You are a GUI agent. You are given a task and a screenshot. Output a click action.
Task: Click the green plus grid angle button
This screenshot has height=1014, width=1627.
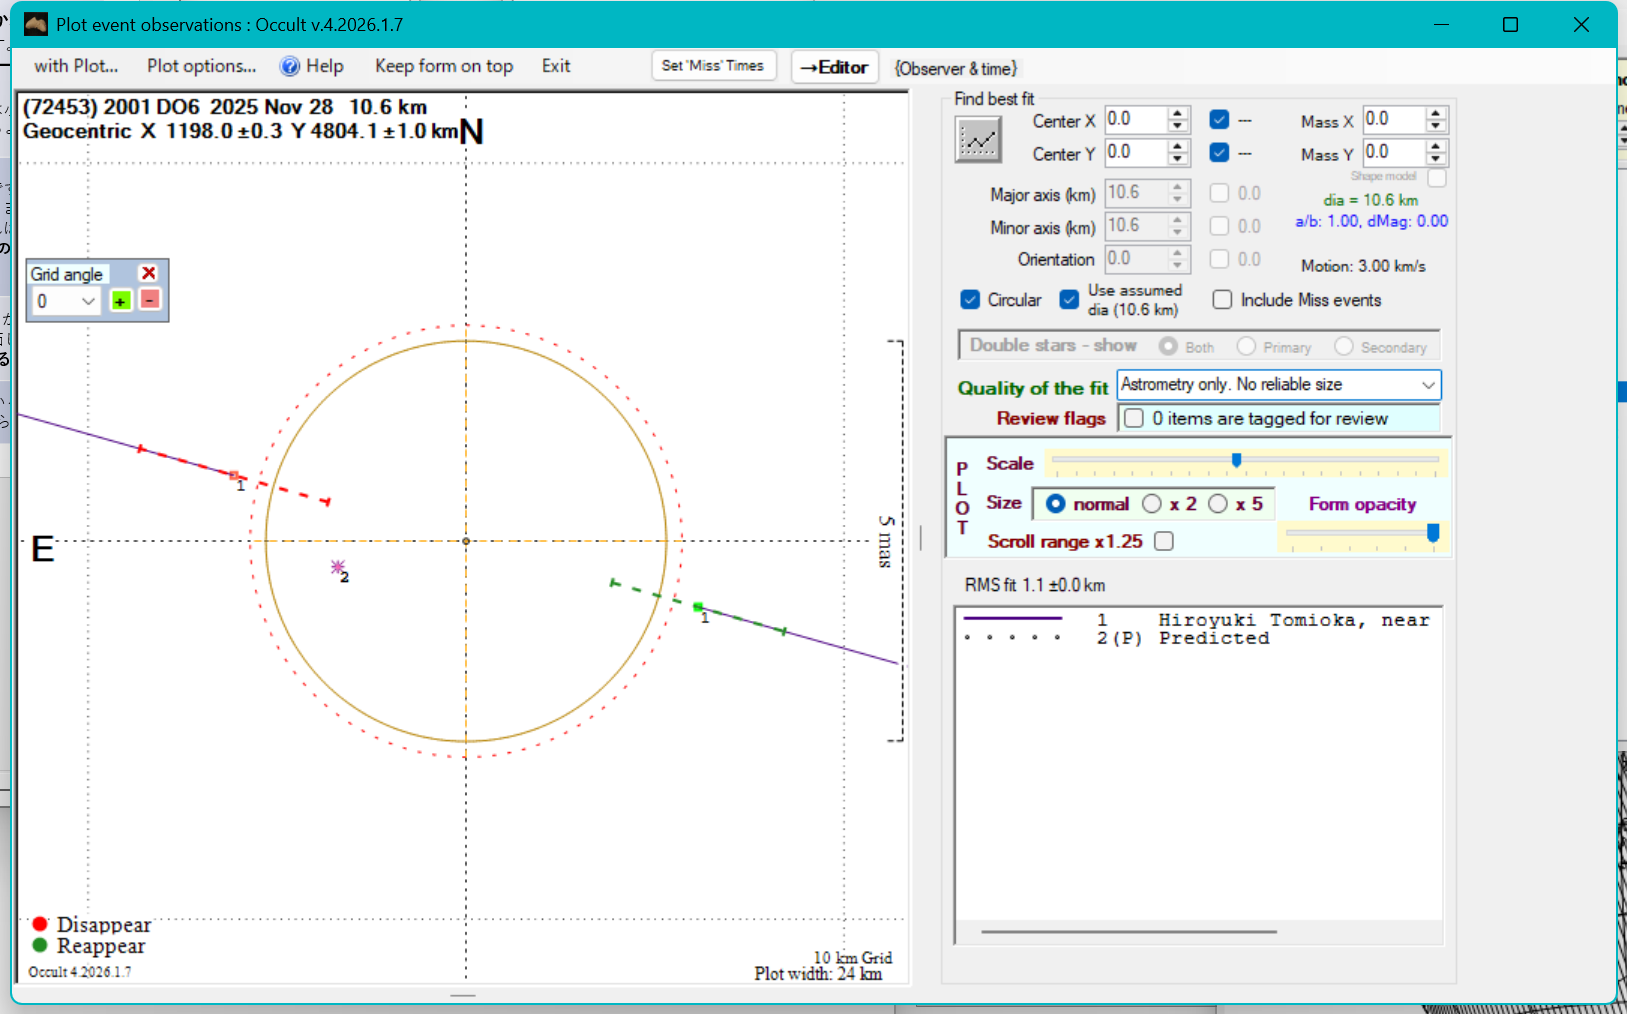(121, 301)
